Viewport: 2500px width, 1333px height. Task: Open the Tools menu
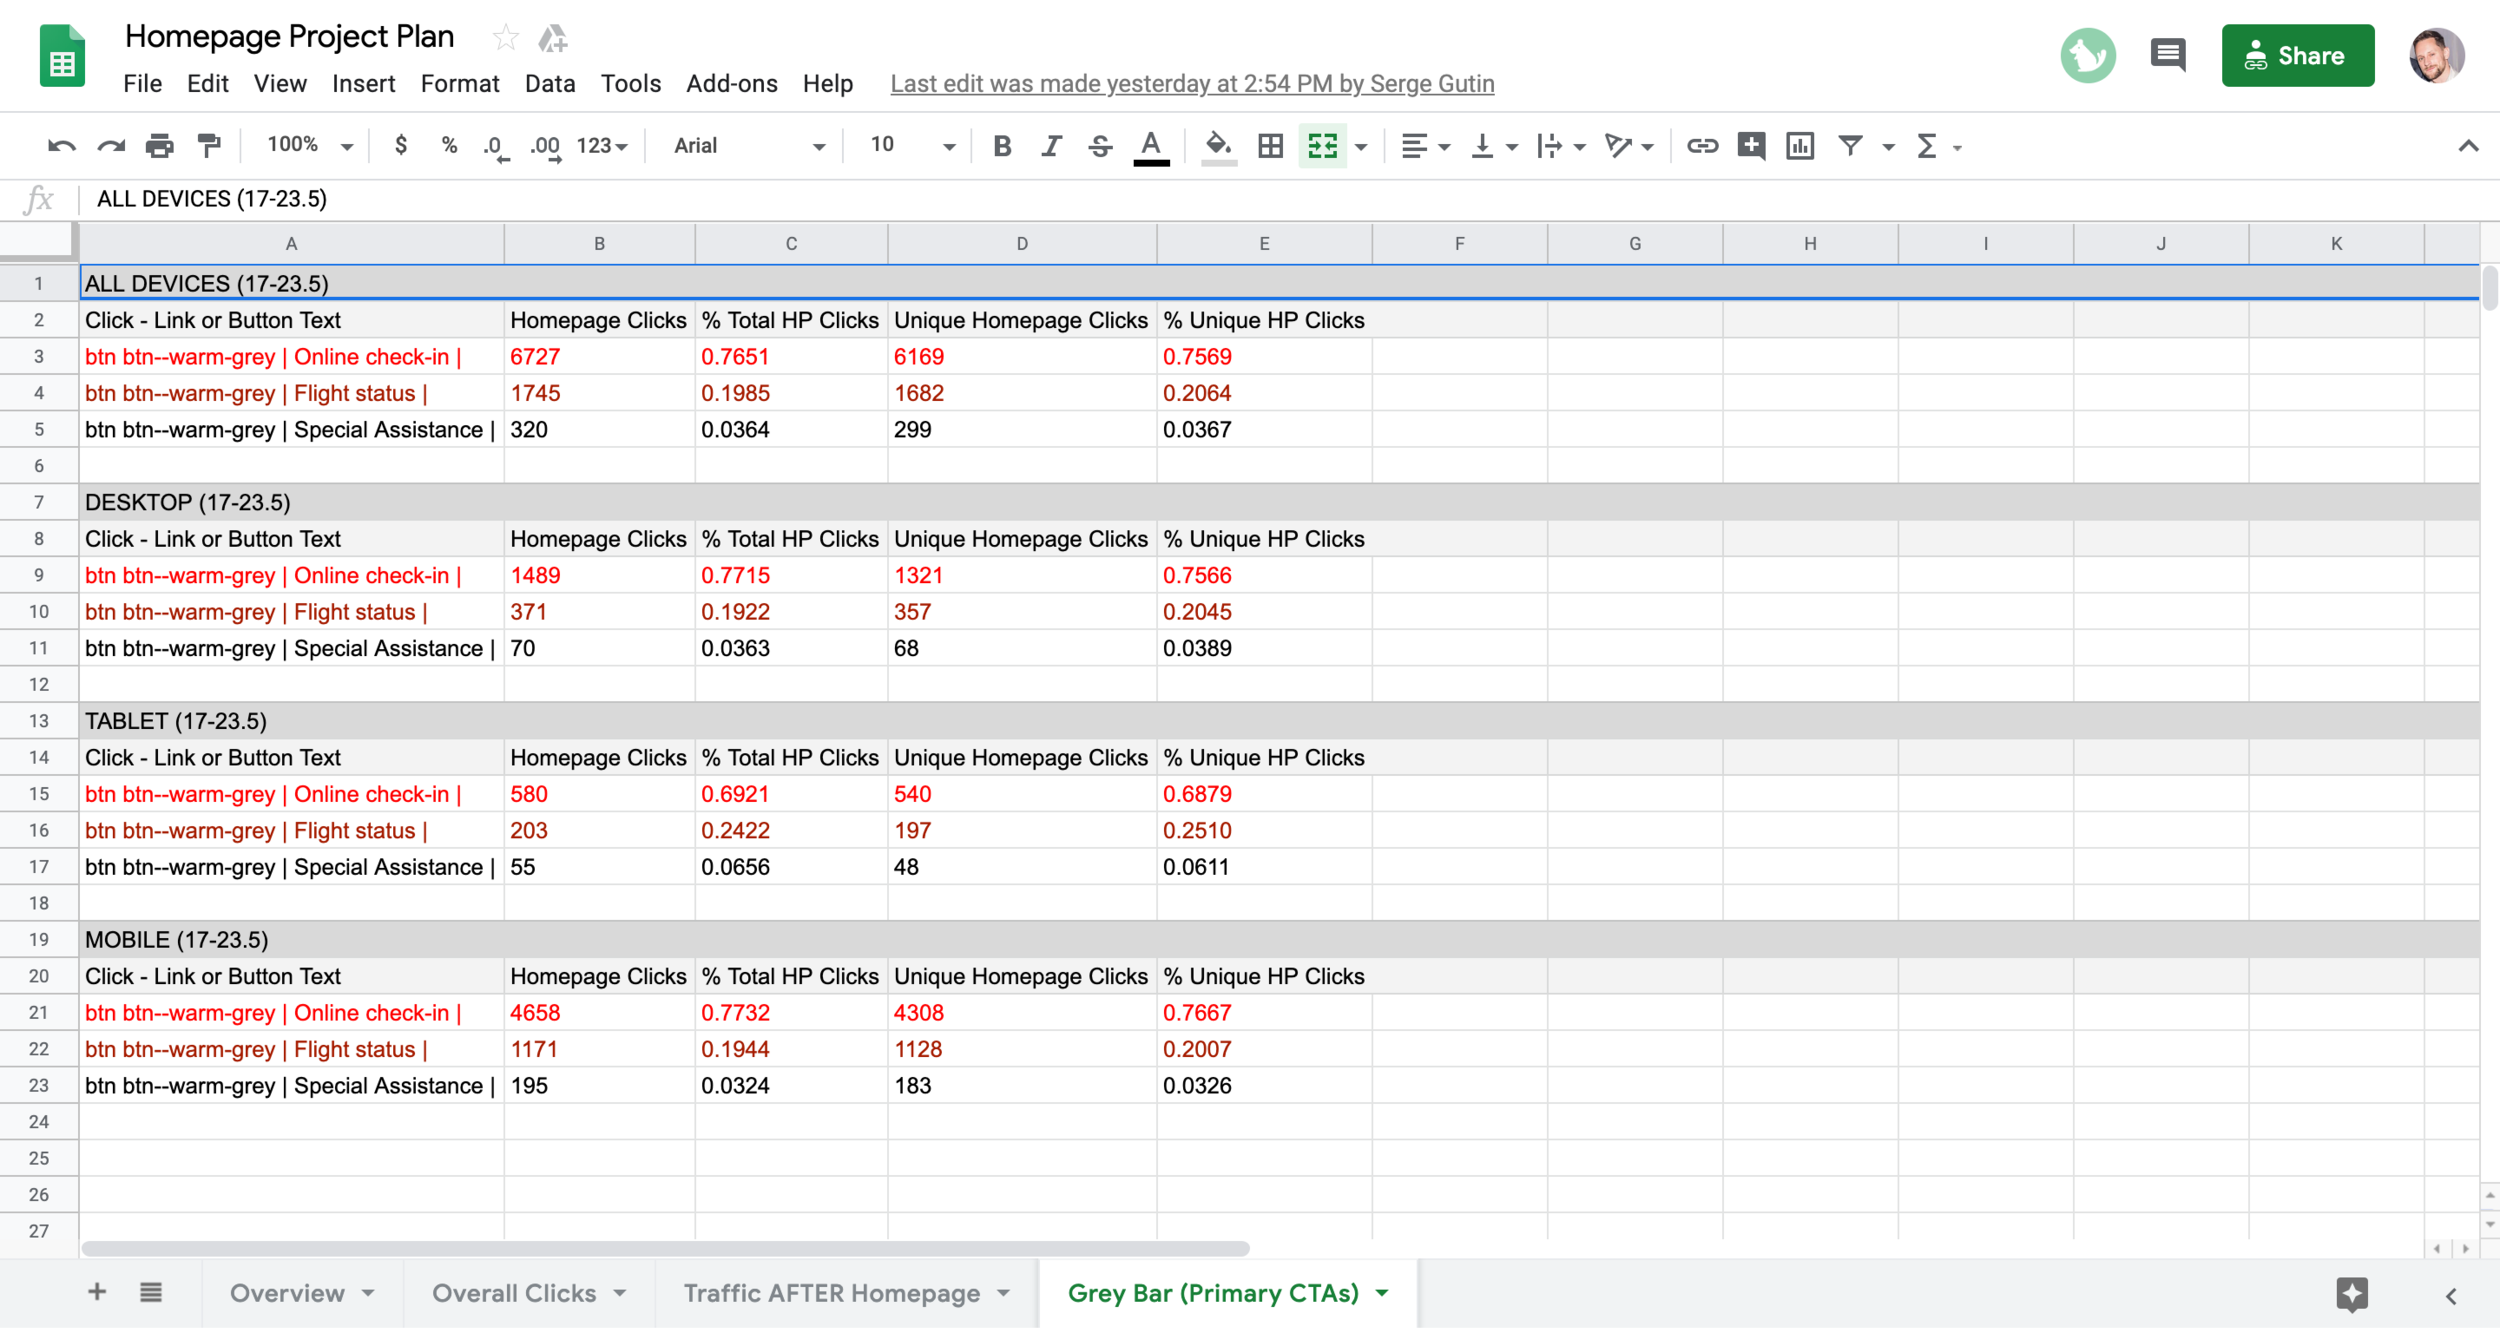(630, 84)
